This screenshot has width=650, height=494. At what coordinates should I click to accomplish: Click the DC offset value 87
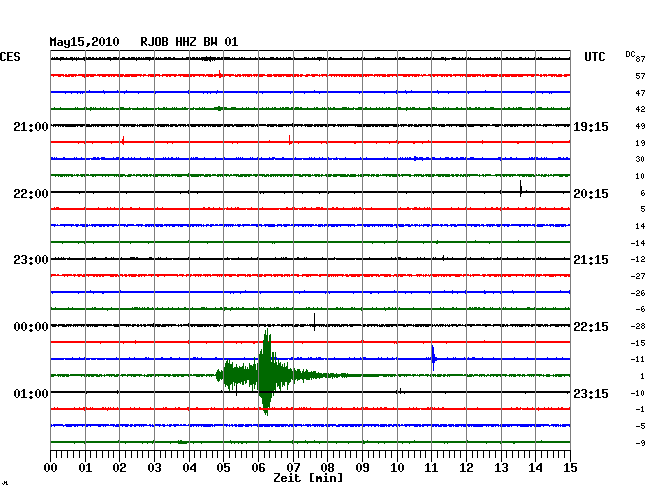pyautogui.click(x=640, y=59)
